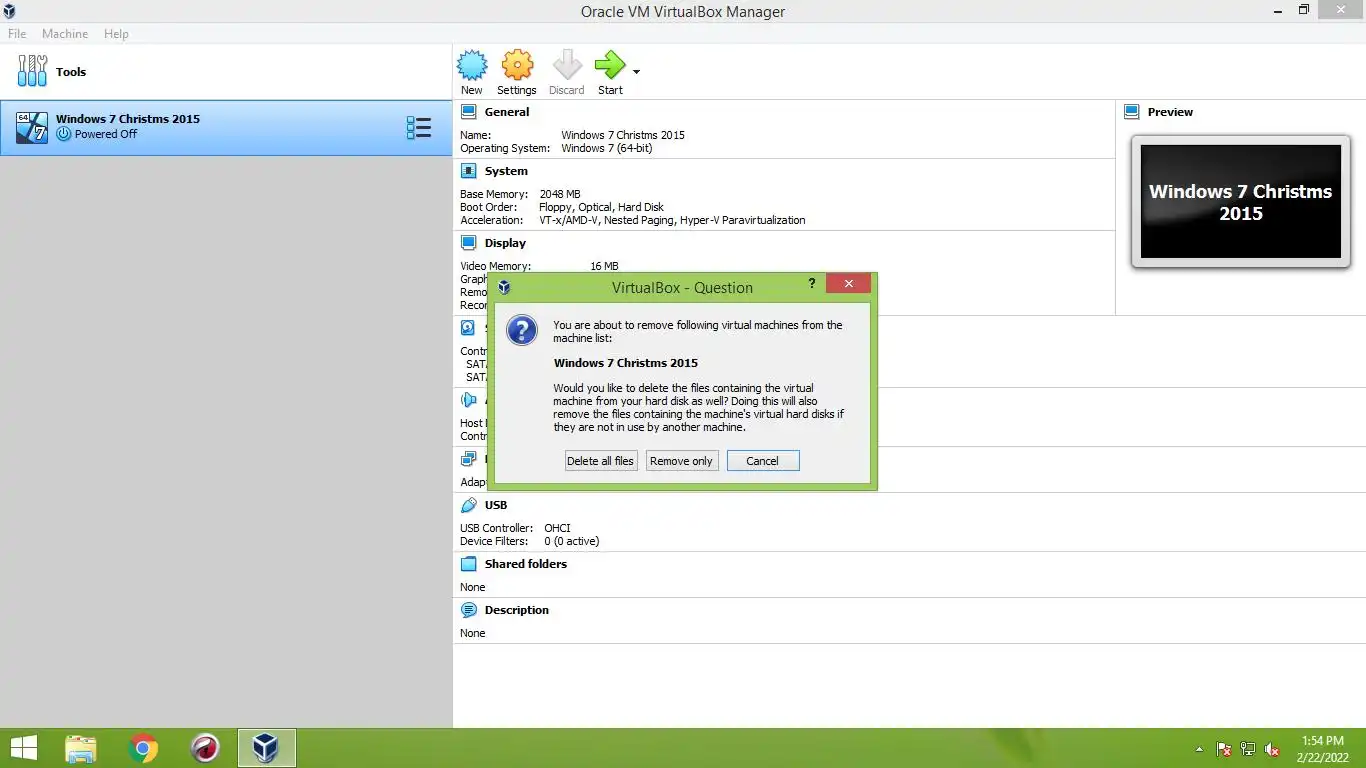1366x768 pixels.
Task: Click the Shared folders section header
Action: point(526,564)
